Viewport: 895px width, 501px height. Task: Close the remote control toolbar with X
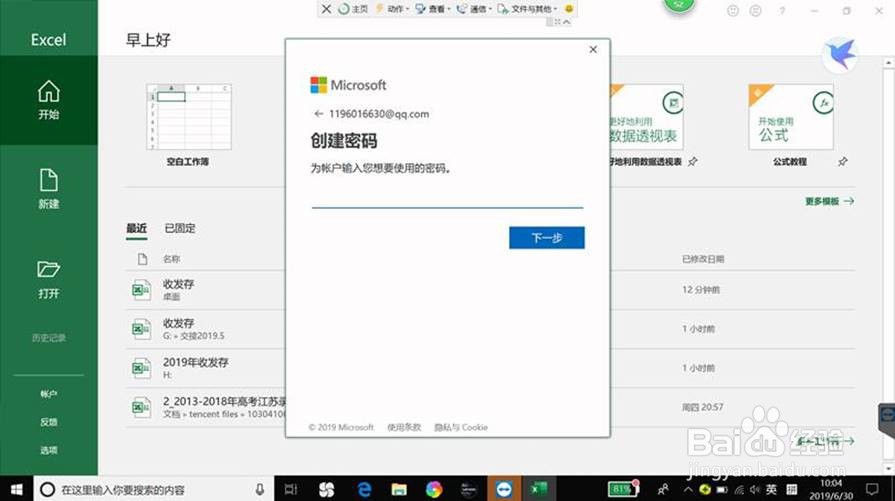326,9
